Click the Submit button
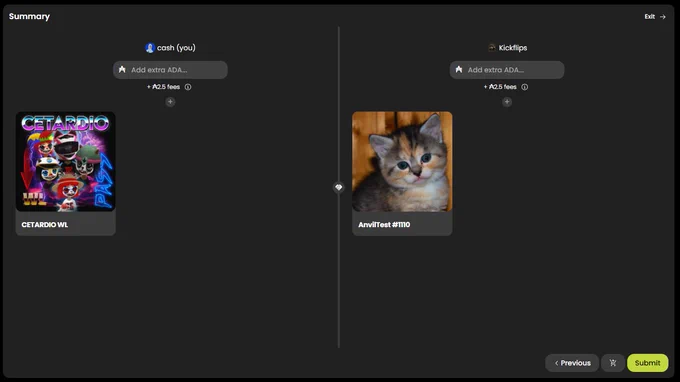Viewport: 680px width, 382px height. tap(647, 363)
